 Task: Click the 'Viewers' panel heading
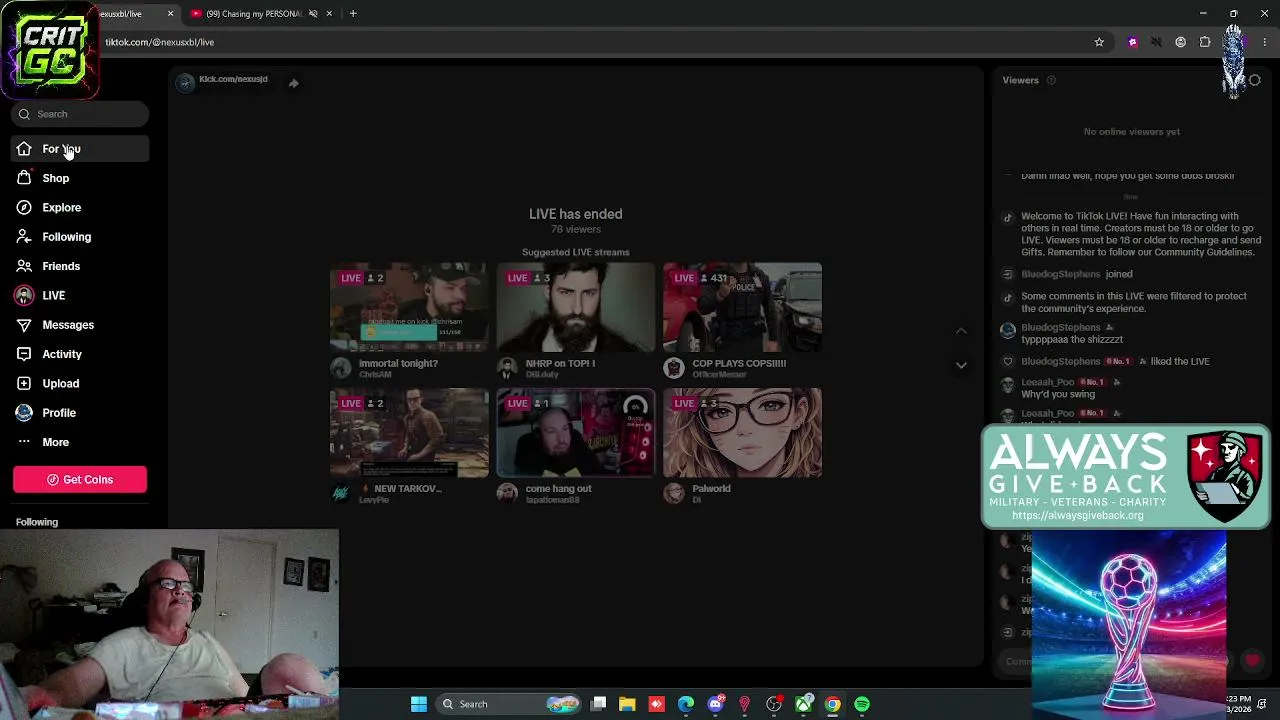click(1021, 80)
